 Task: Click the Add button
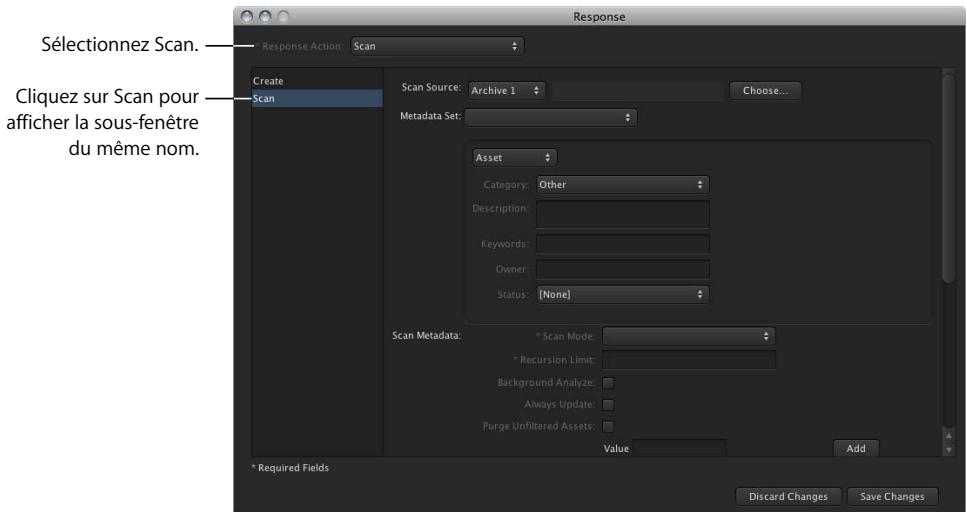click(856, 448)
